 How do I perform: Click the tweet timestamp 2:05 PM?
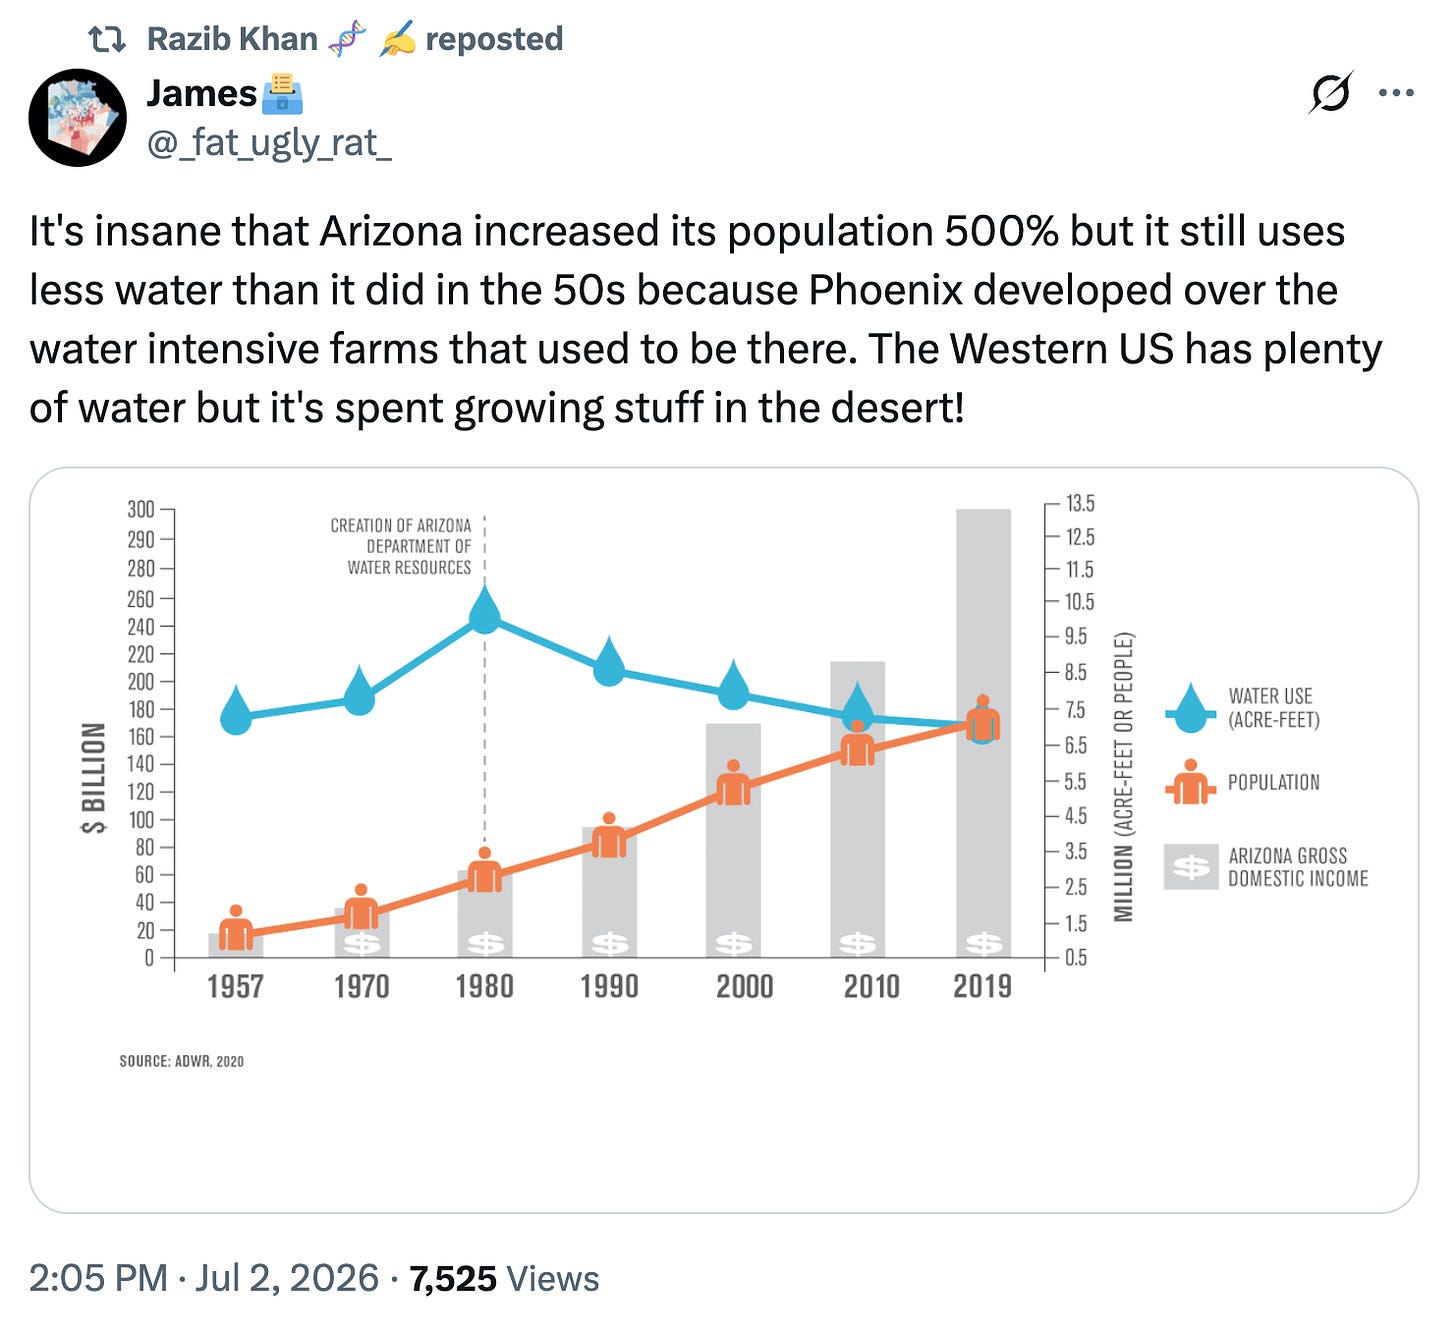98,1279
